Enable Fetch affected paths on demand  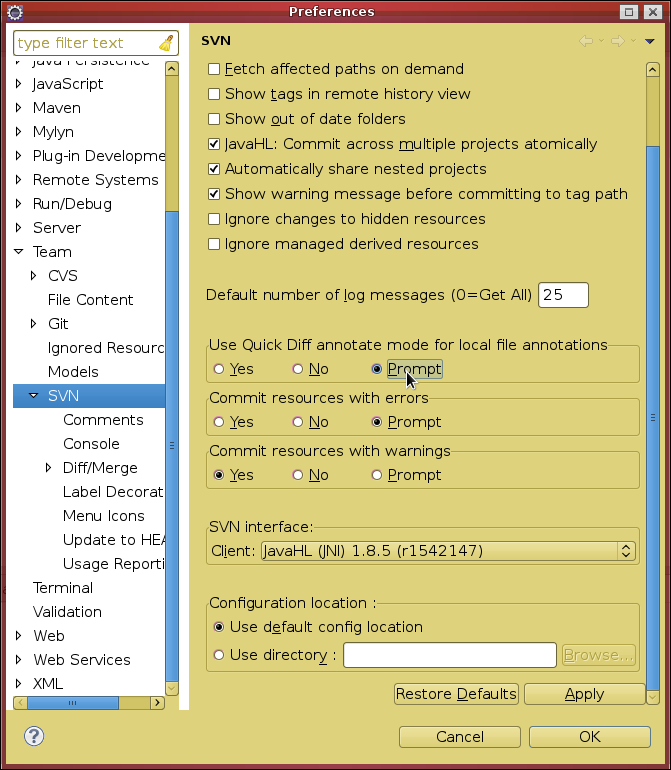point(214,69)
